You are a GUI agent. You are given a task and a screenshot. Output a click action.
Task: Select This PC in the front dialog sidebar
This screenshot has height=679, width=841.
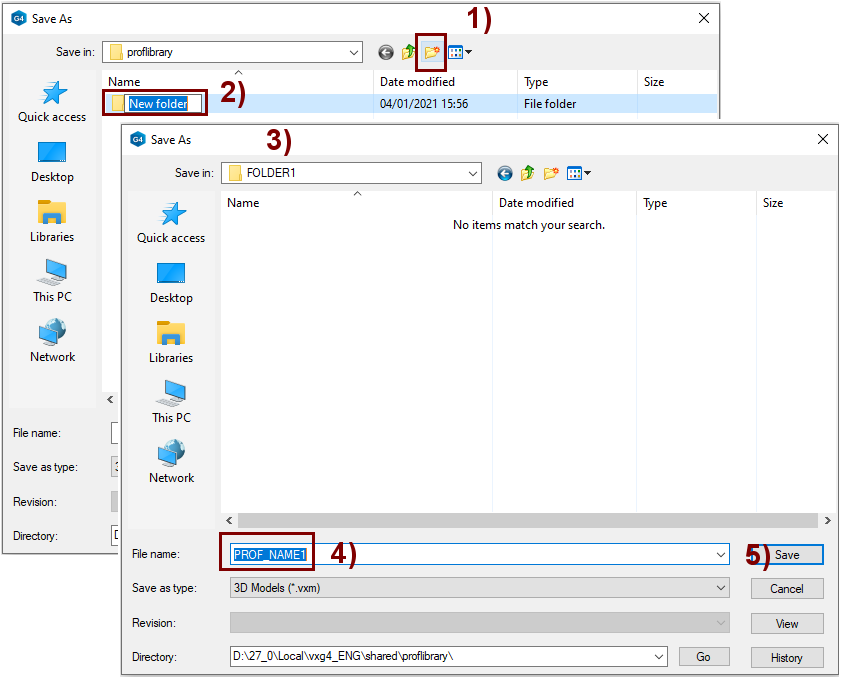171,401
